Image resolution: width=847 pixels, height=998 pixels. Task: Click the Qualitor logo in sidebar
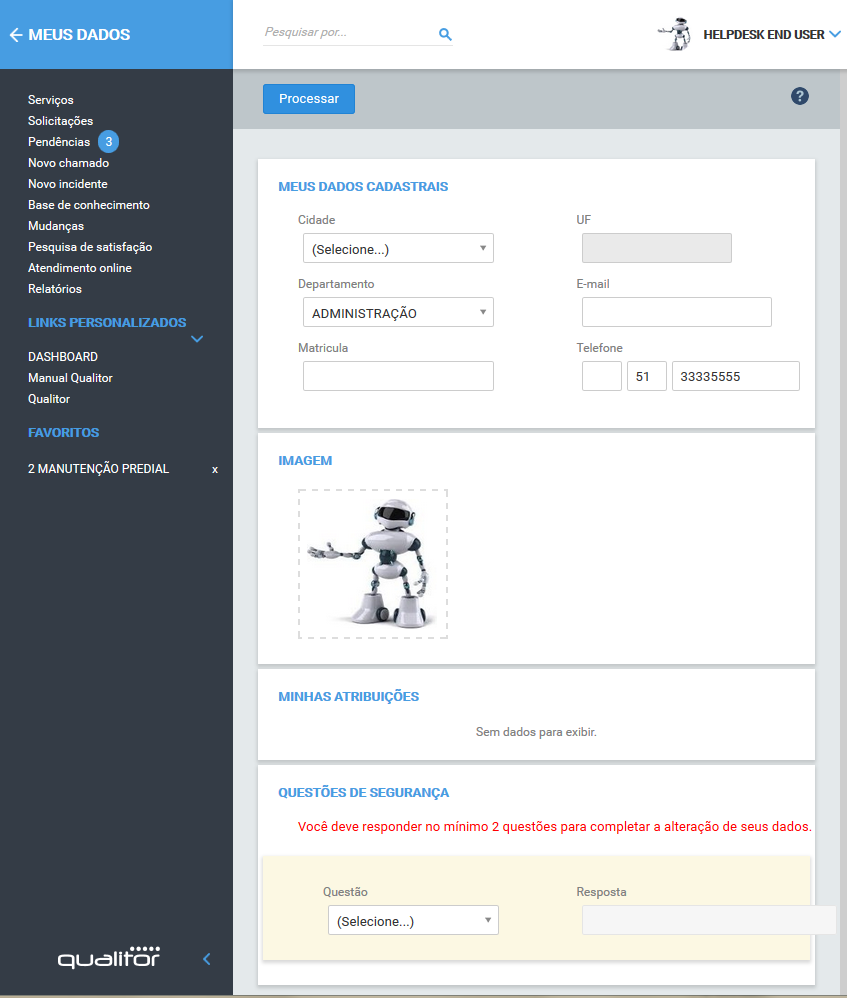click(109, 957)
